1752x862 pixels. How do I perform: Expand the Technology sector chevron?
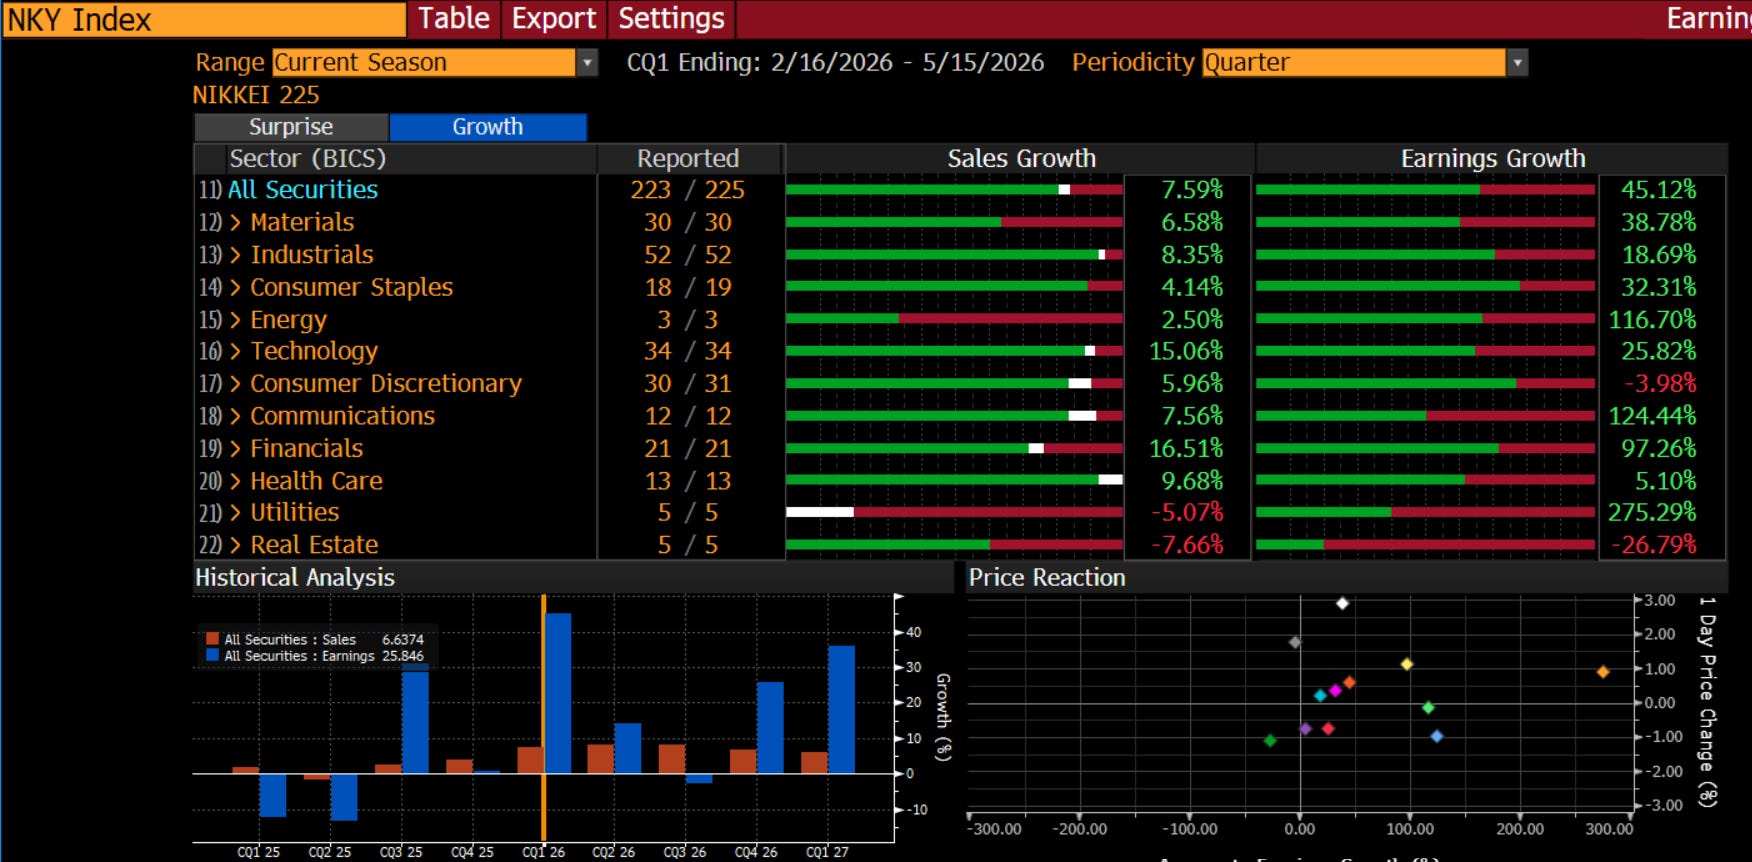point(236,351)
